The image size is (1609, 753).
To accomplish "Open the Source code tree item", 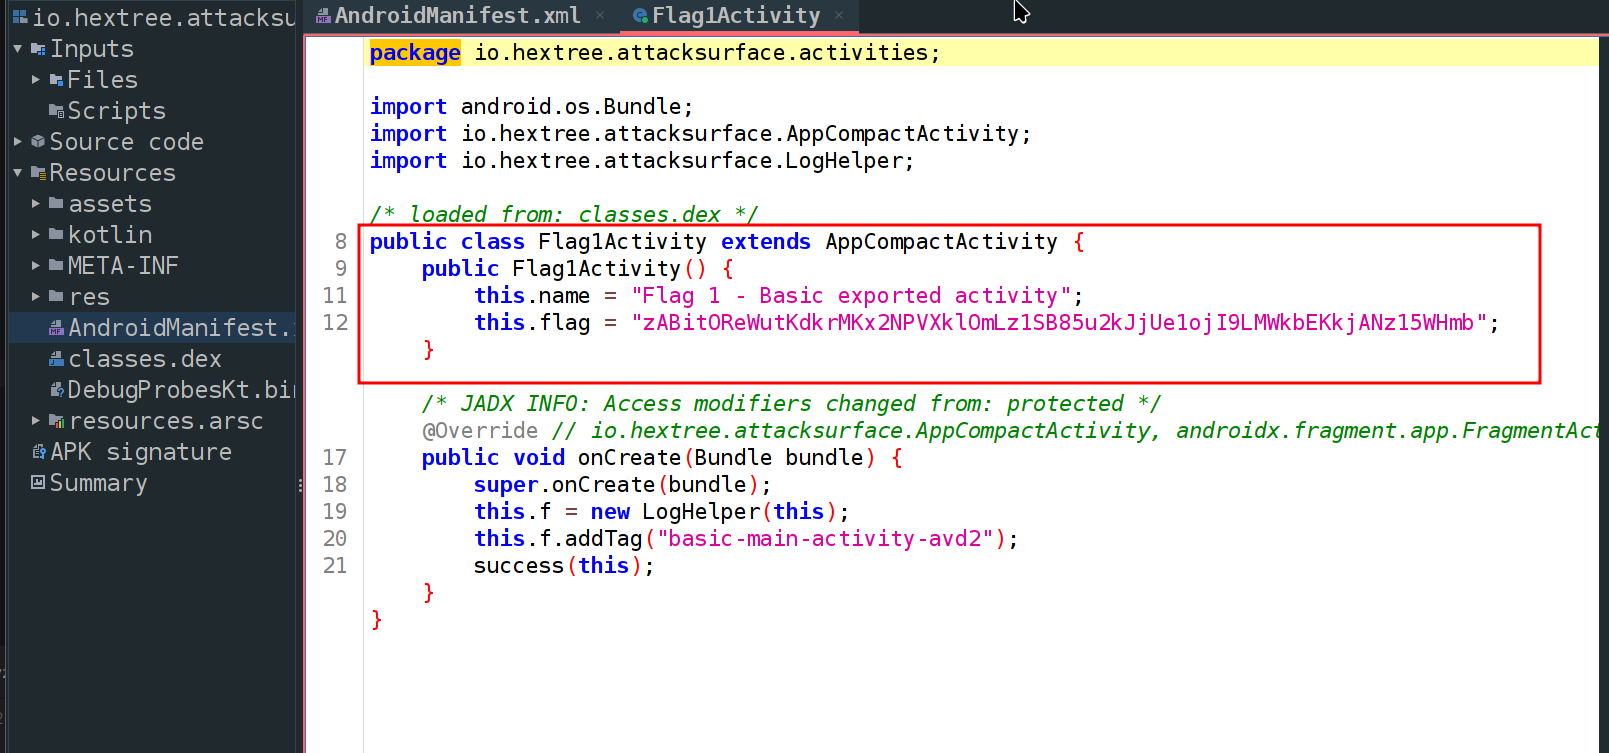I will [127, 142].
